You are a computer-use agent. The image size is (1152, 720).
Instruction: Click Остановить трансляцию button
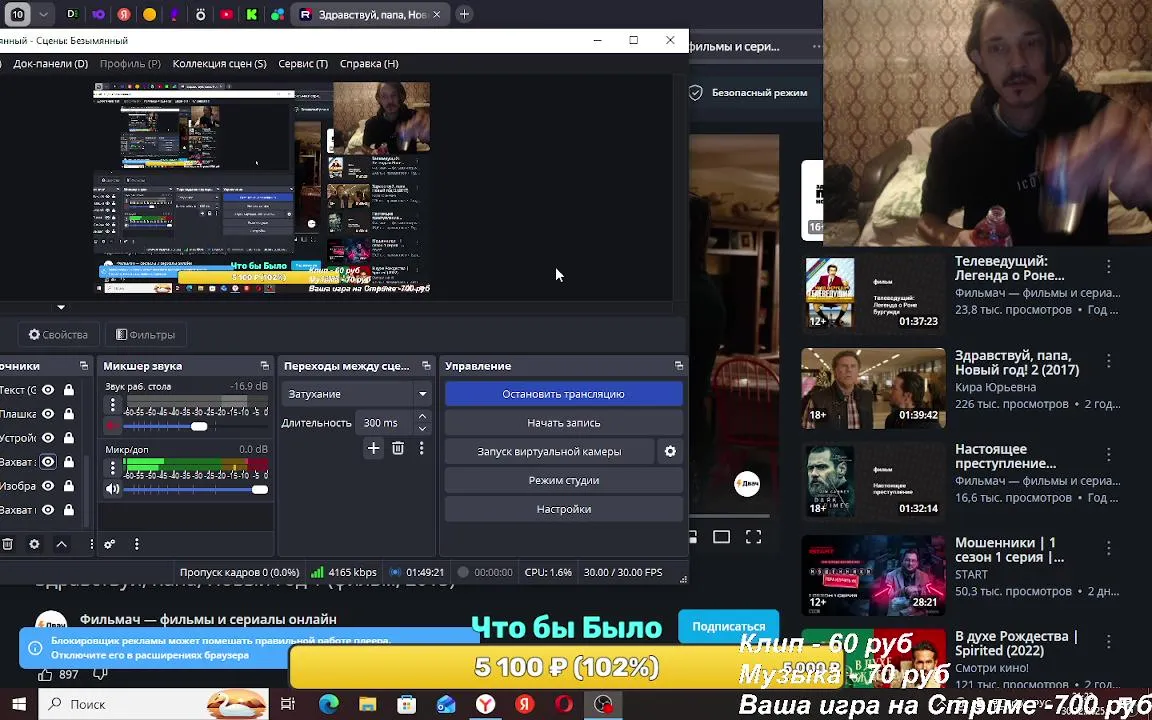click(x=564, y=395)
